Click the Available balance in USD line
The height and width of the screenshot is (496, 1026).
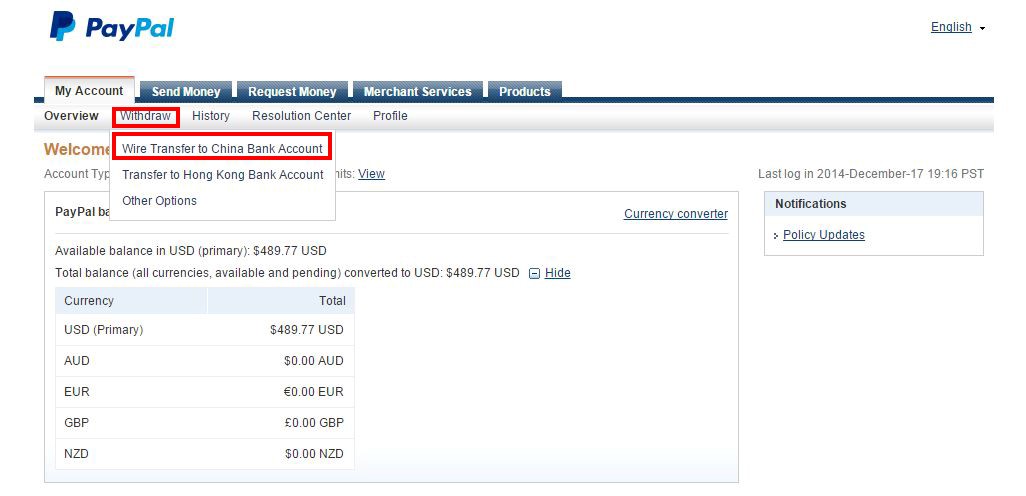[190, 251]
